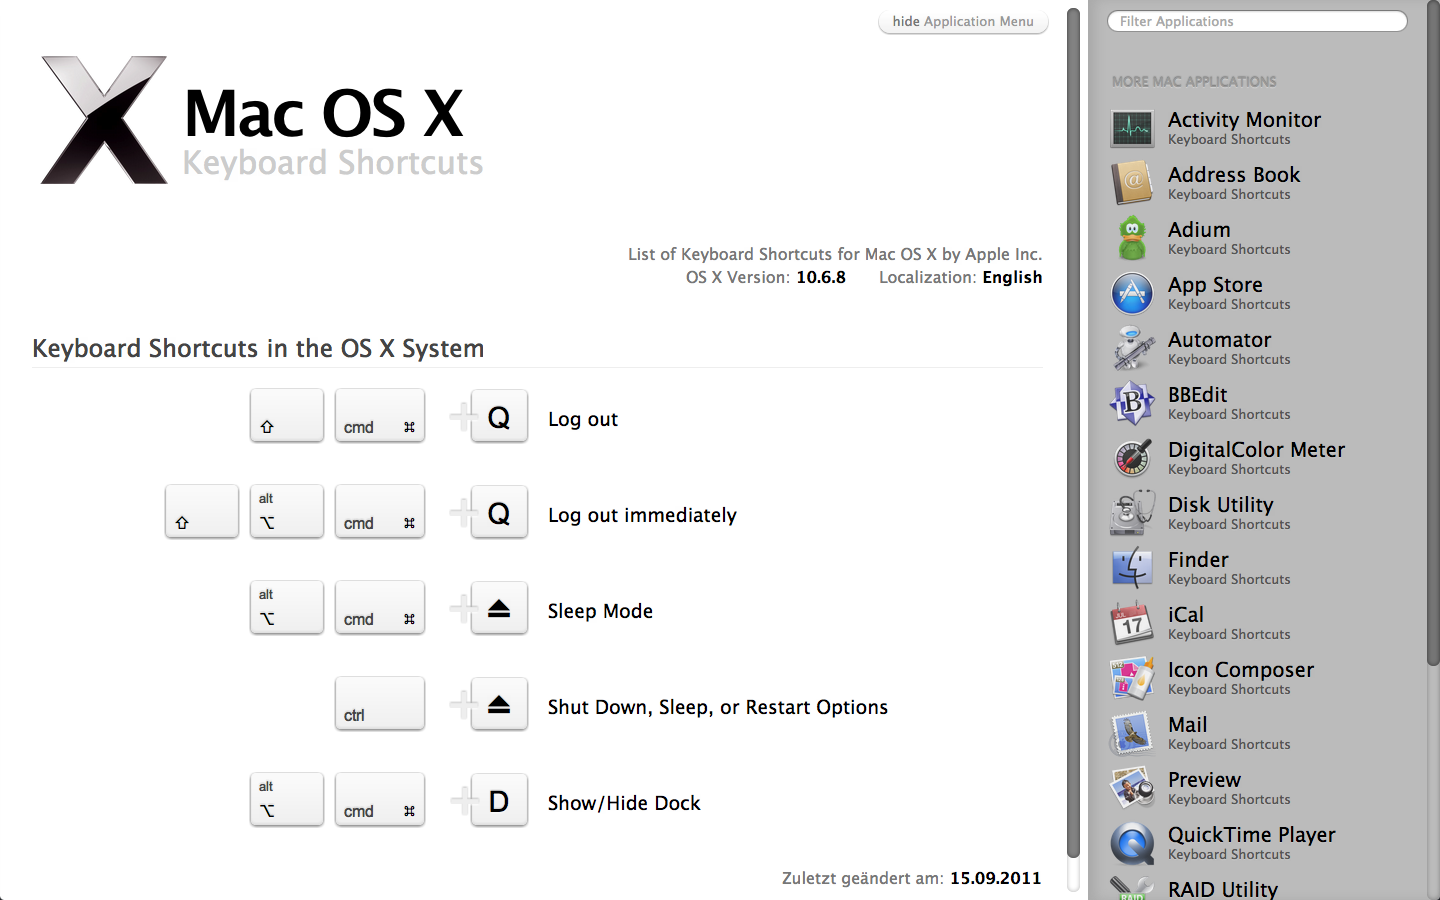1440x900 pixels.
Task: Click the date '15.09.2011'
Action: (995, 878)
